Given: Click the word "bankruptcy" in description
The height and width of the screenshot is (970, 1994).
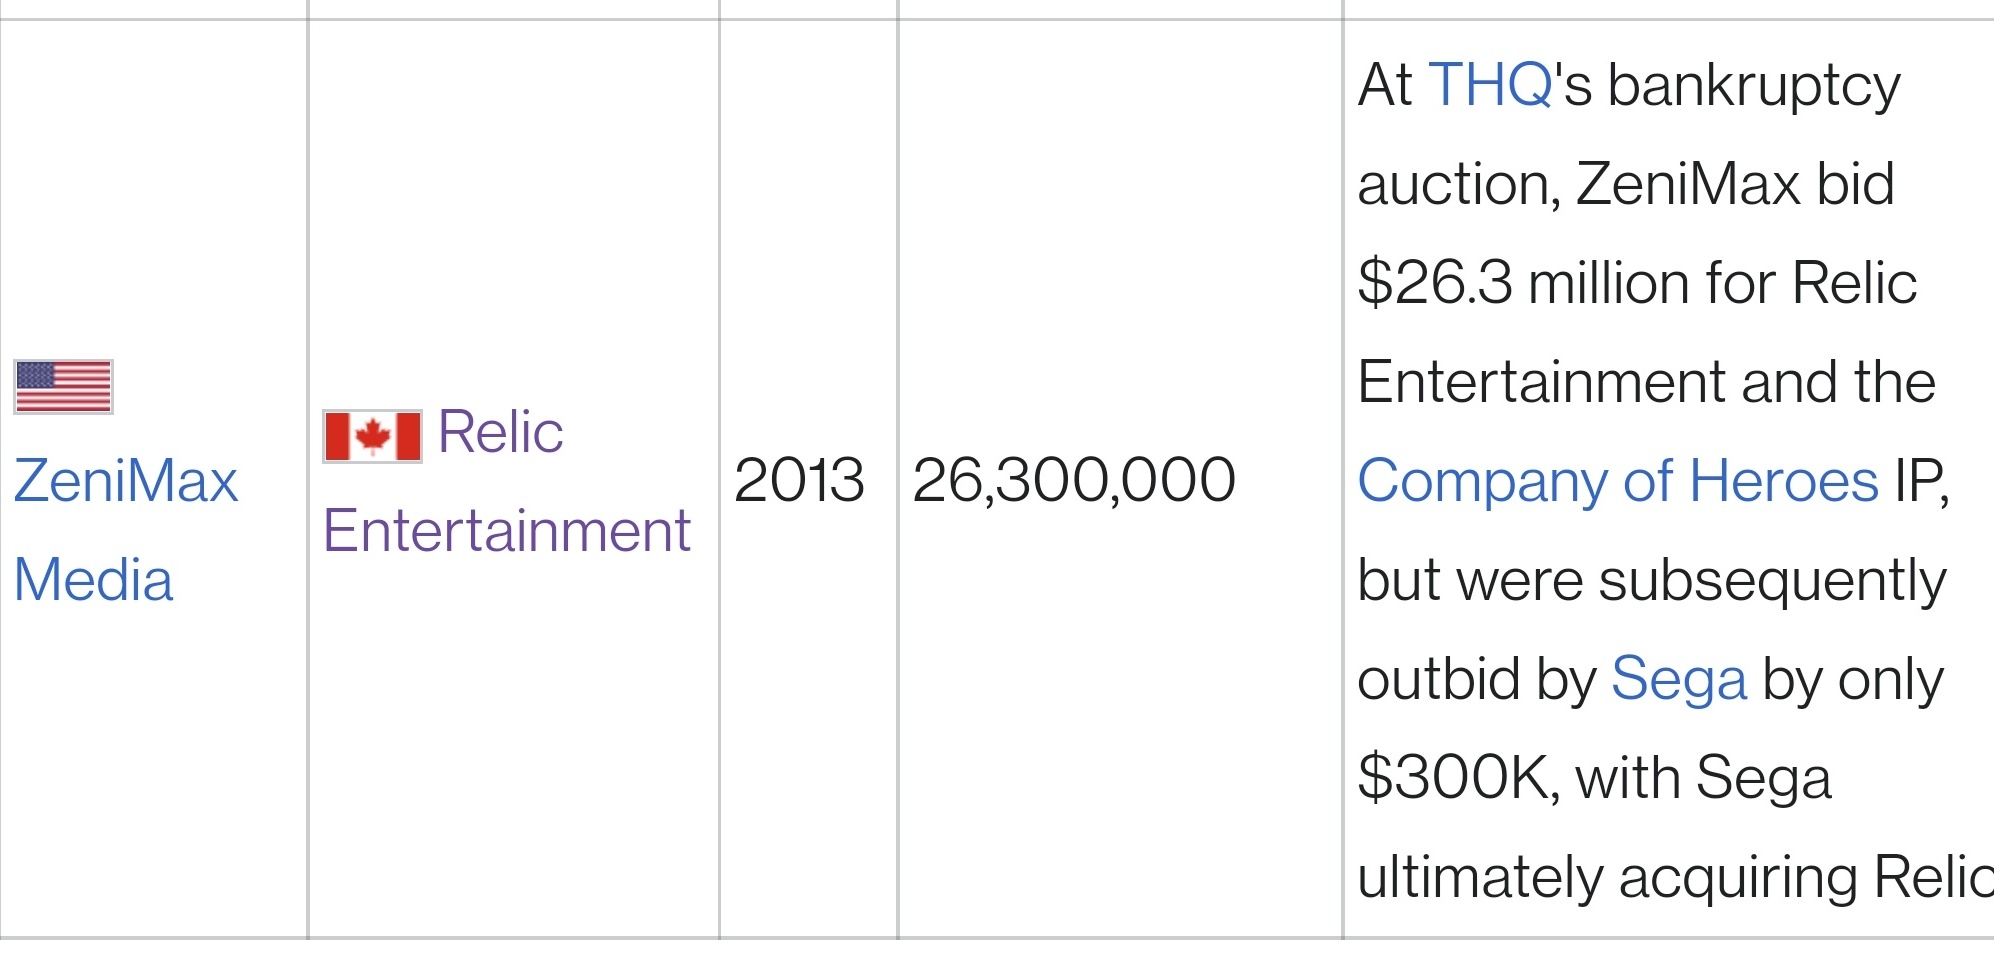Looking at the screenshot, I should coord(1754,86).
